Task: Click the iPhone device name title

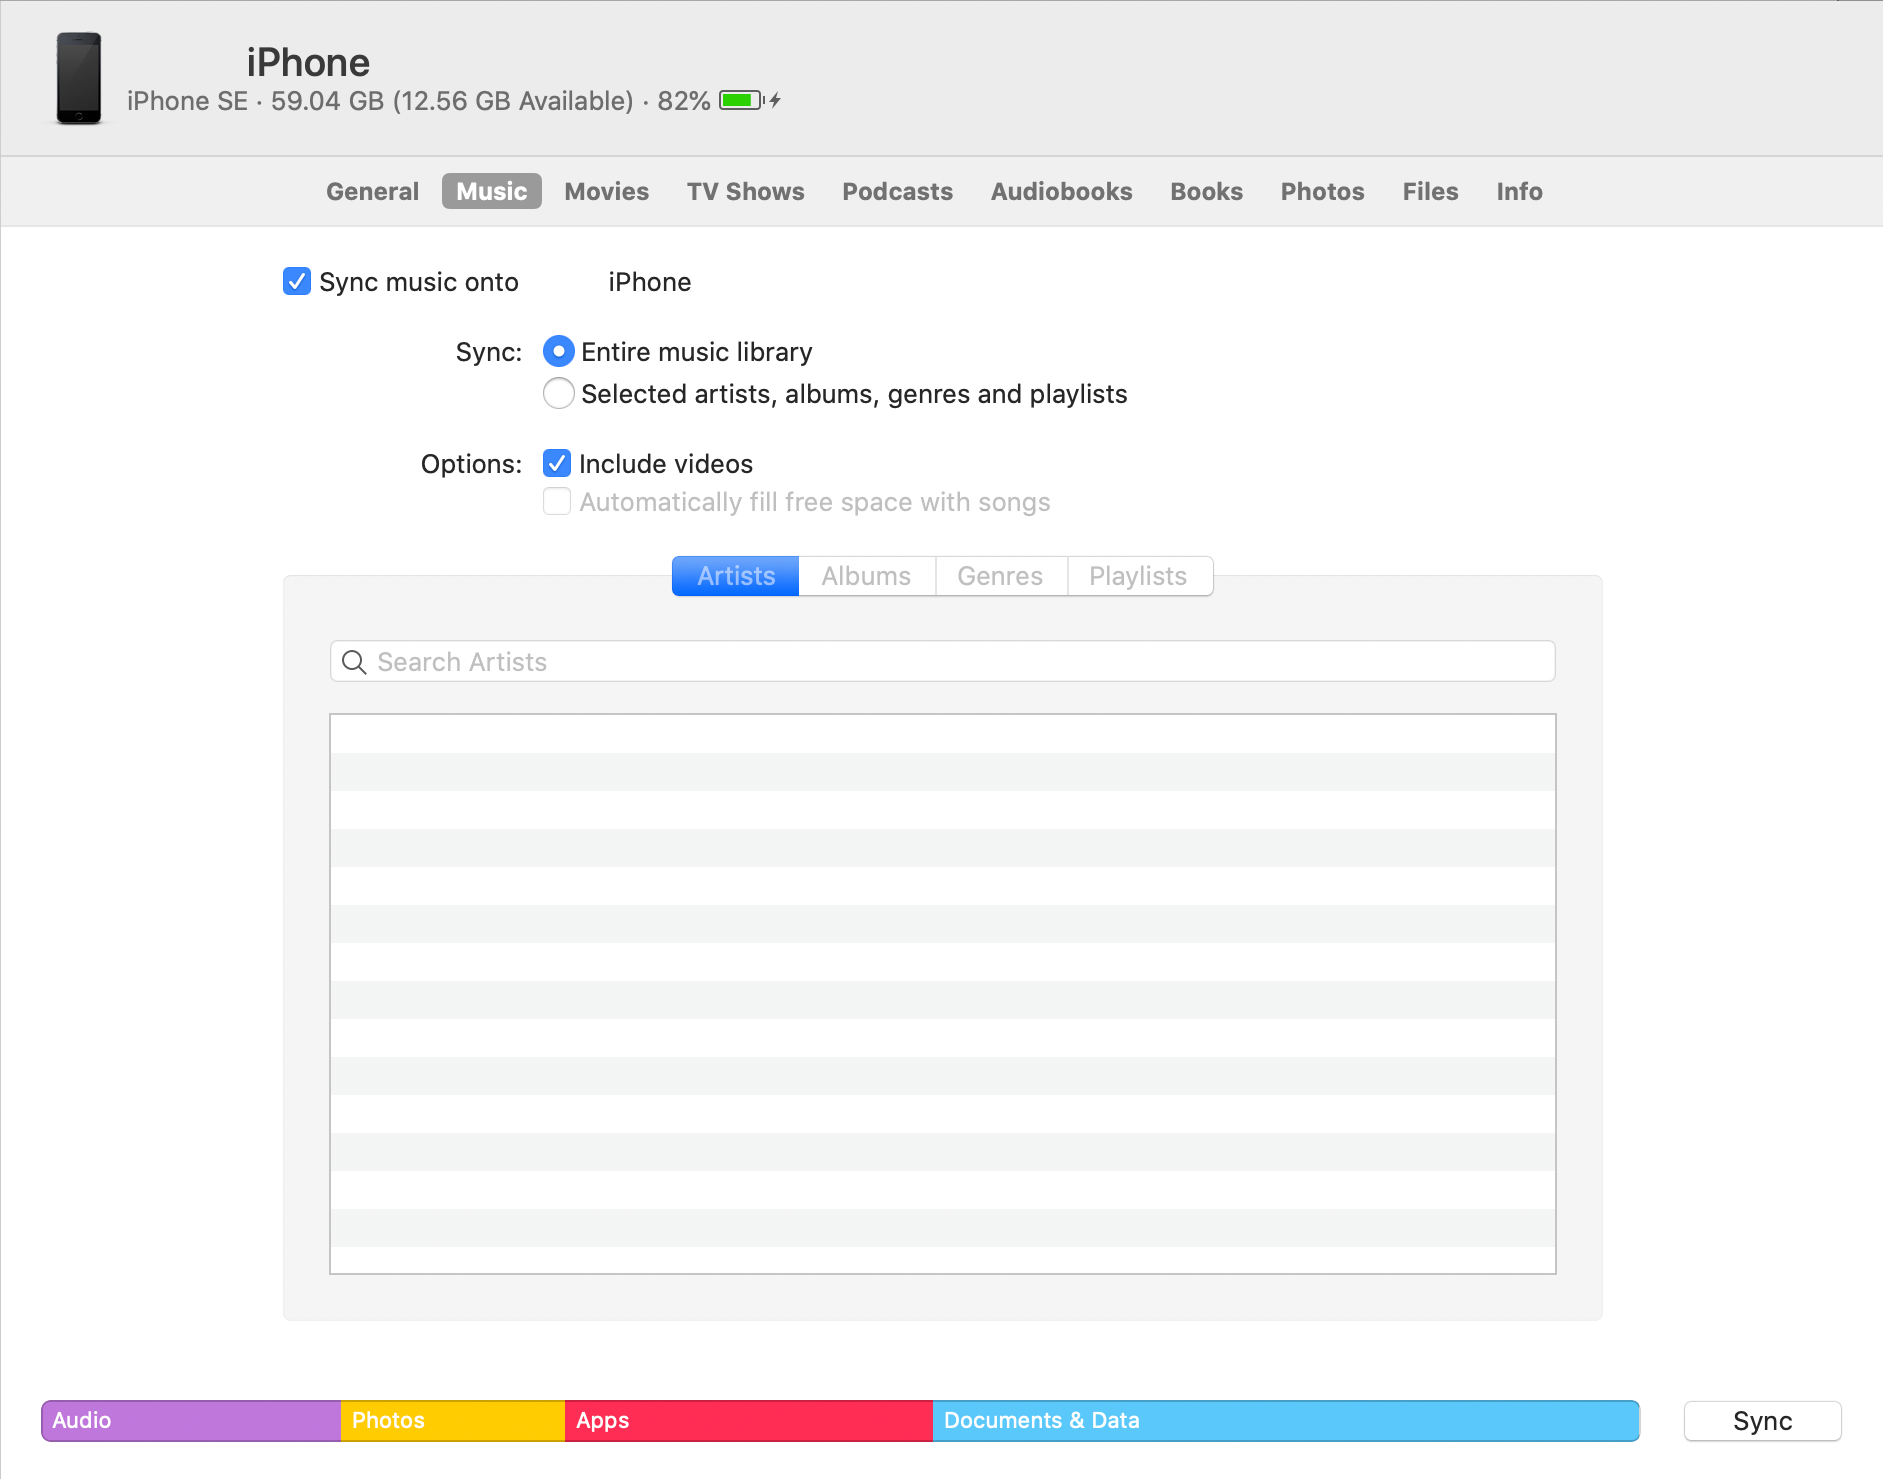Action: point(308,62)
